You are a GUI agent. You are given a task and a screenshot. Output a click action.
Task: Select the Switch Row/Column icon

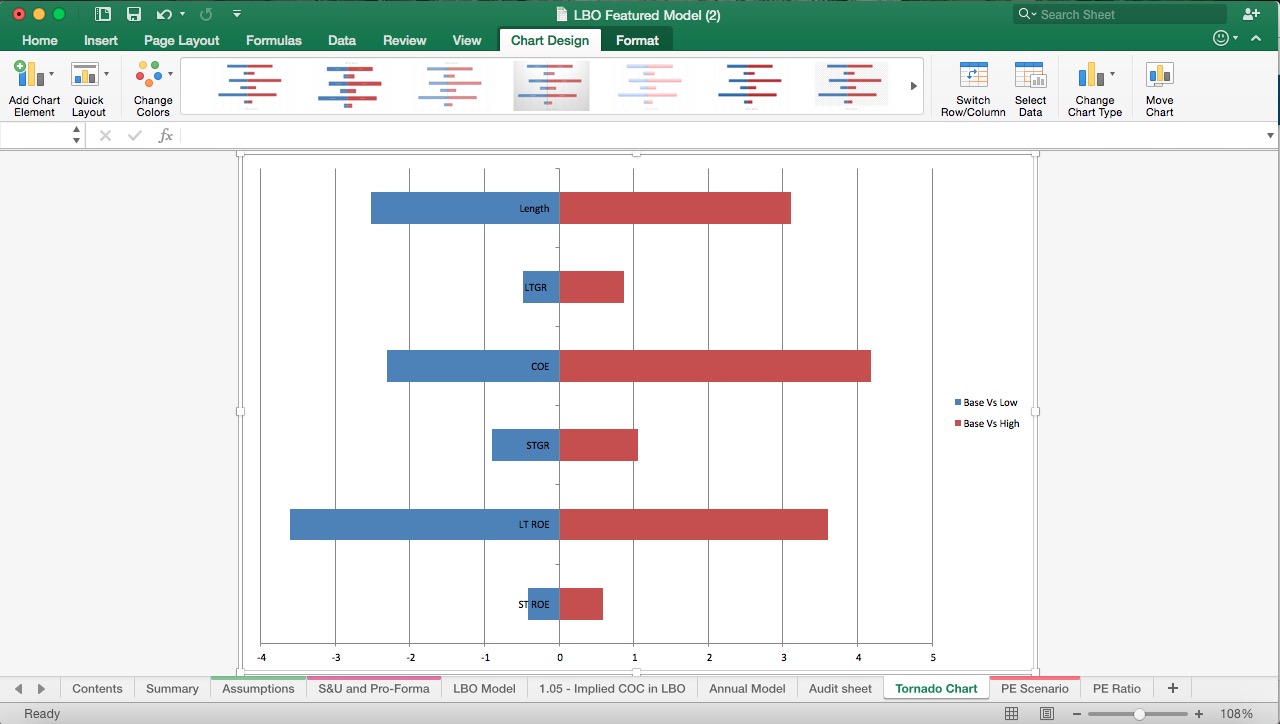click(972, 80)
